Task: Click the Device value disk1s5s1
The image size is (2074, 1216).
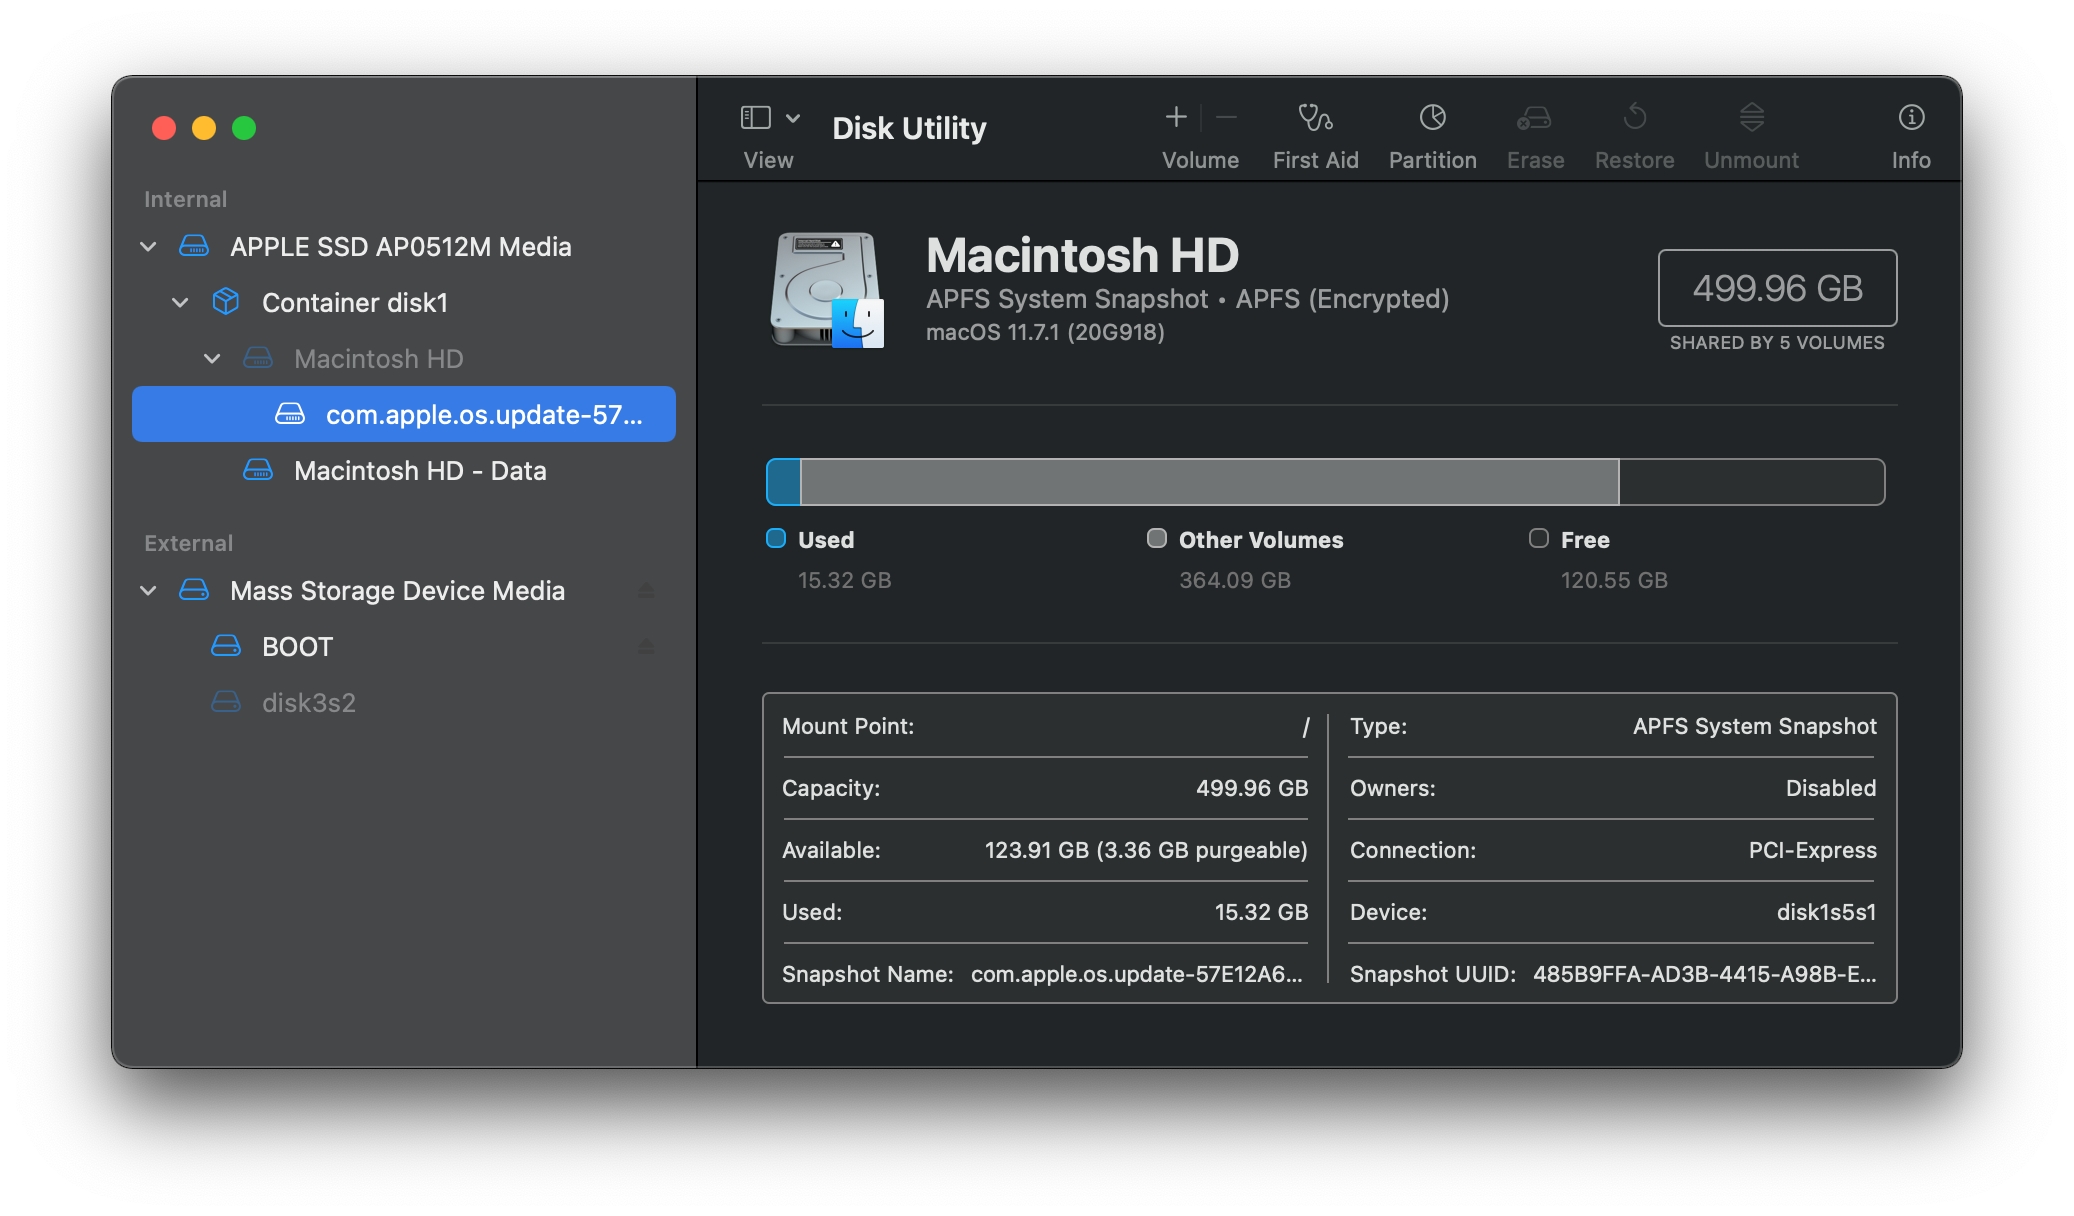Action: pyautogui.click(x=1826, y=912)
